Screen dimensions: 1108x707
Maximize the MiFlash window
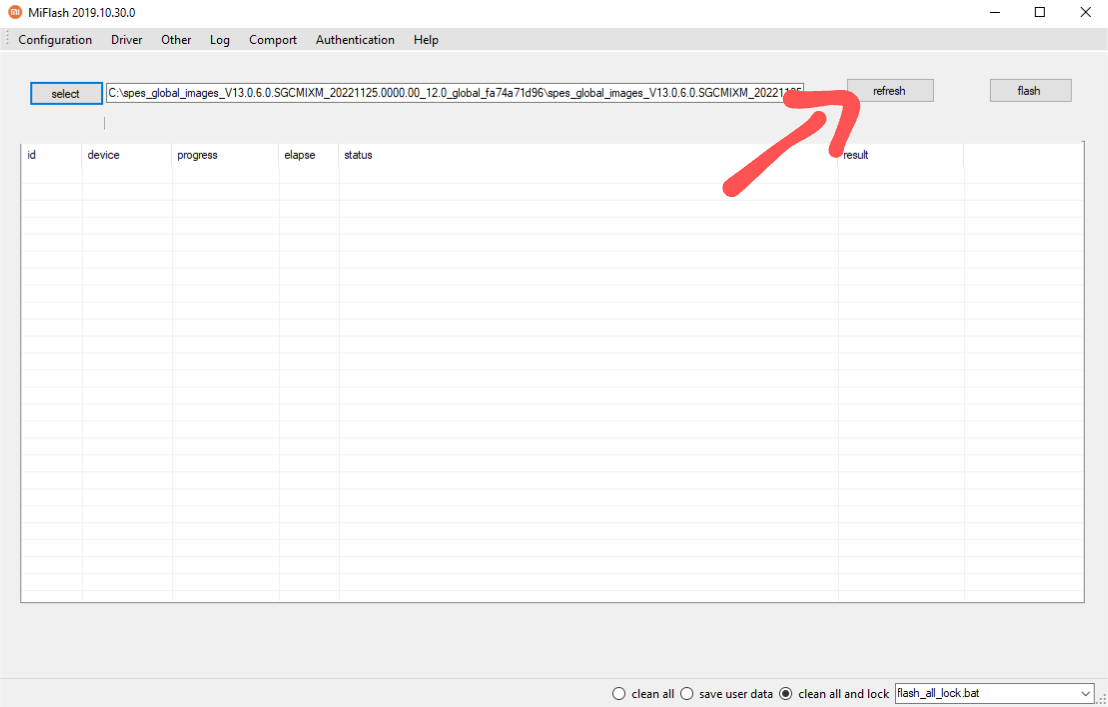click(1040, 13)
